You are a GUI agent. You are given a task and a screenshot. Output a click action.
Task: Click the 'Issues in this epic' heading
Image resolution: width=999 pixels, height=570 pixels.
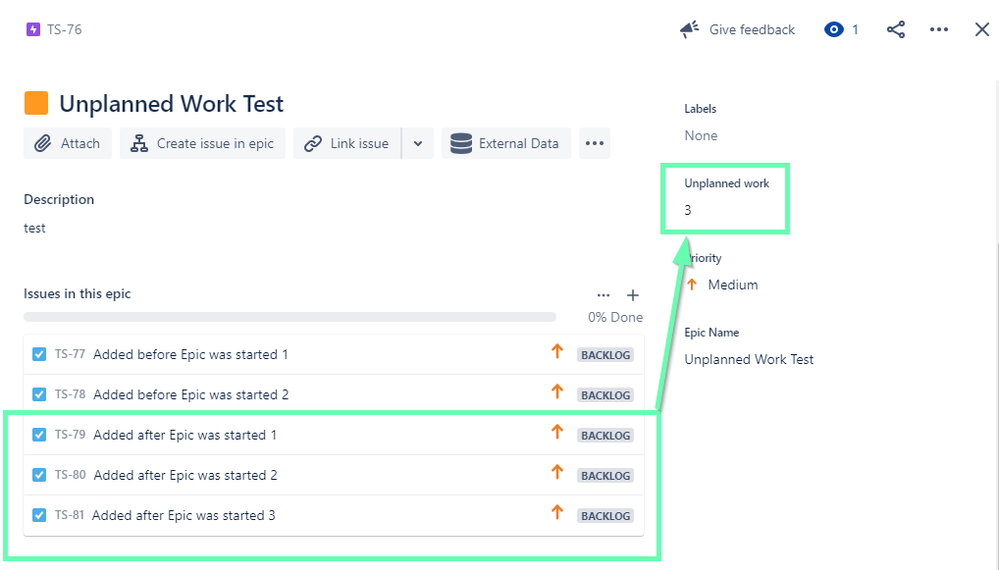[x=77, y=294]
